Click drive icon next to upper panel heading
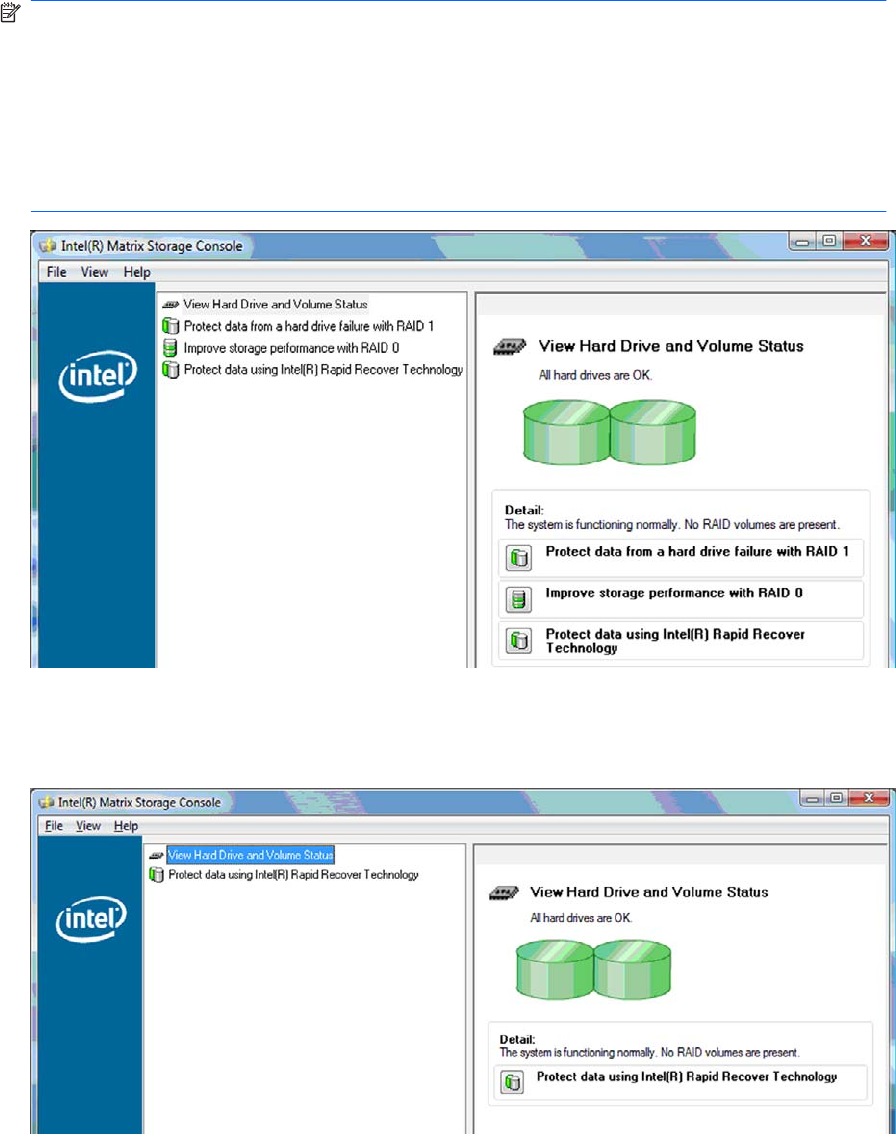Viewport: 896px width, 1134px height. click(x=509, y=347)
